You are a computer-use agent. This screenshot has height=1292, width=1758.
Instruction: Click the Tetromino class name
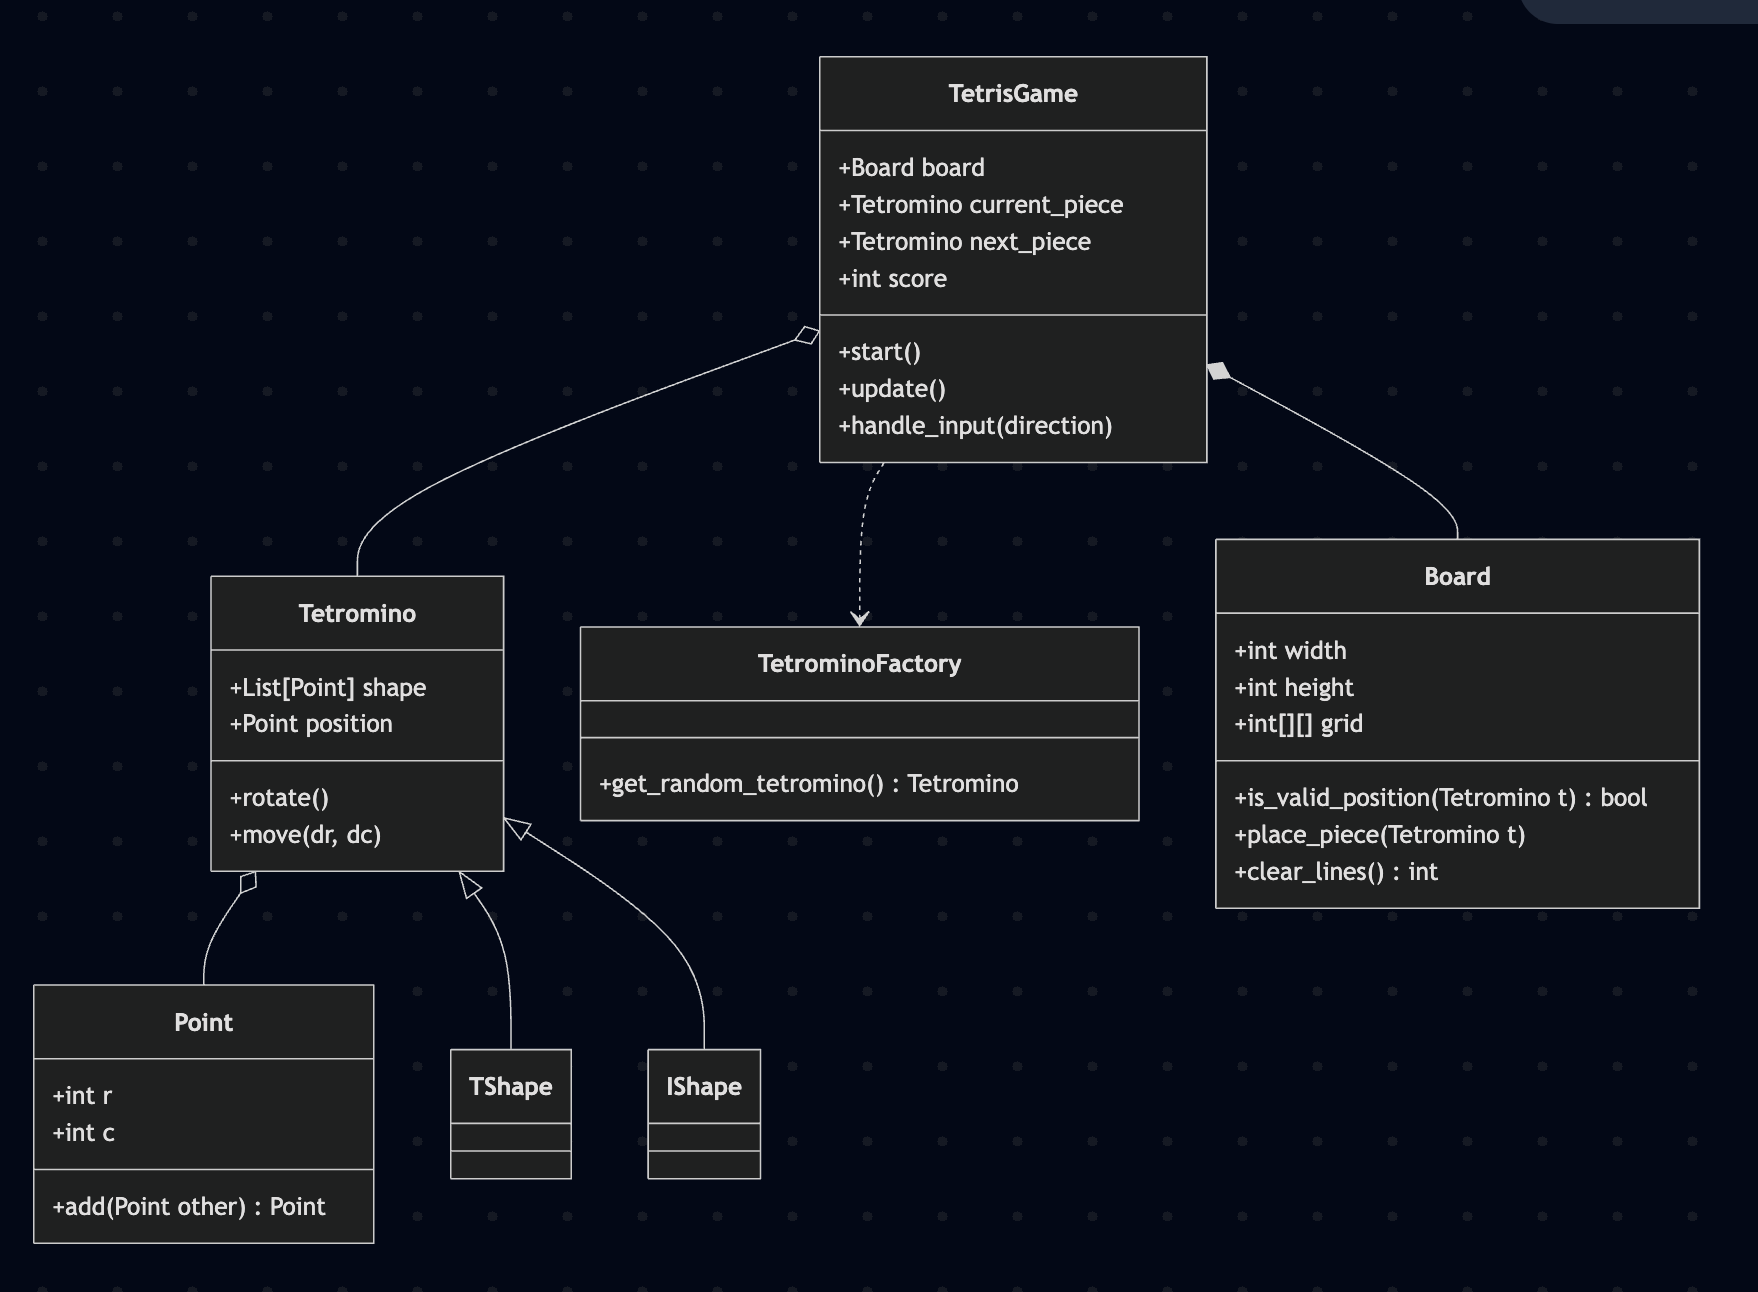(x=357, y=614)
